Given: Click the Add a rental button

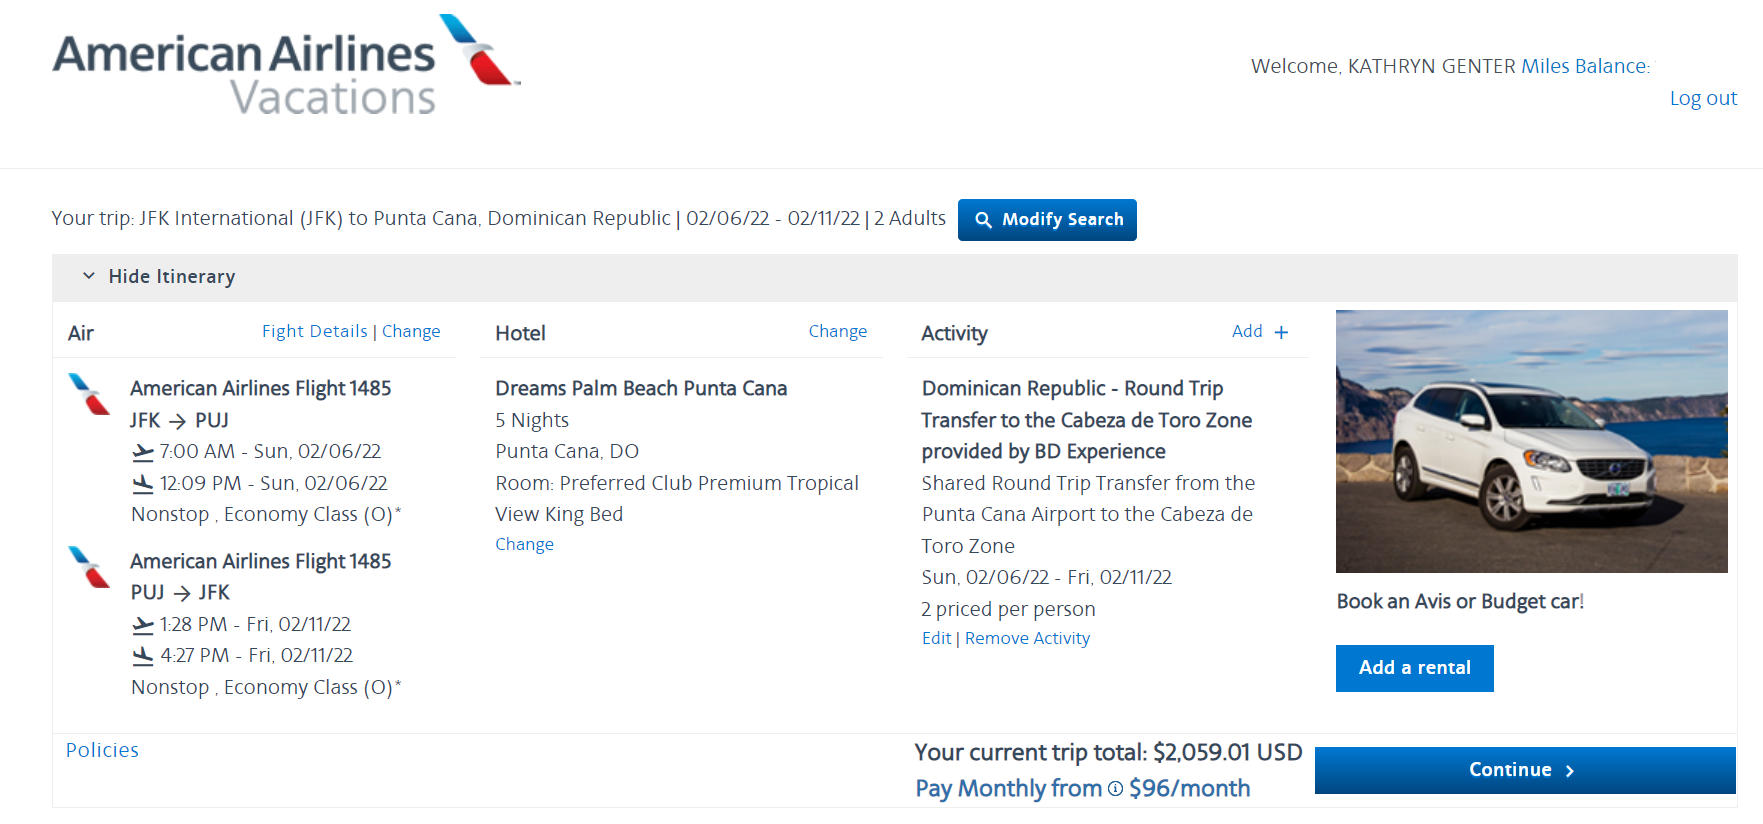Looking at the screenshot, I should (1414, 668).
